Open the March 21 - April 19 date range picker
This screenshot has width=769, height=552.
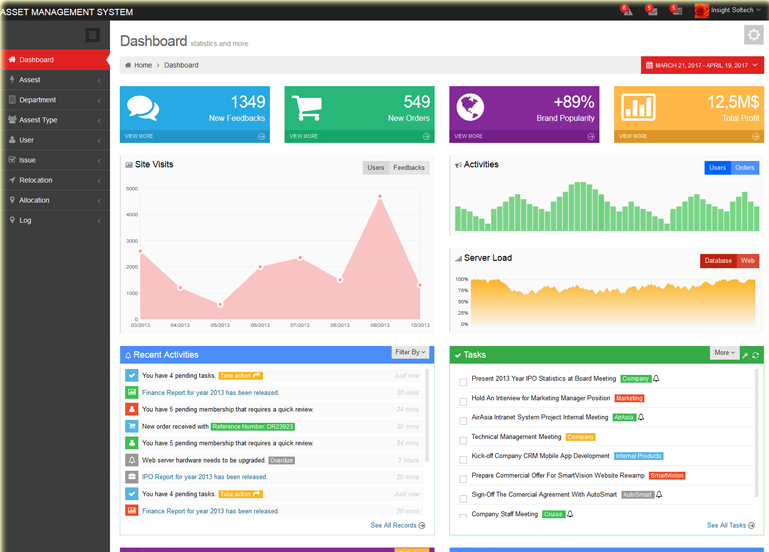pyautogui.click(x=701, y=66)
